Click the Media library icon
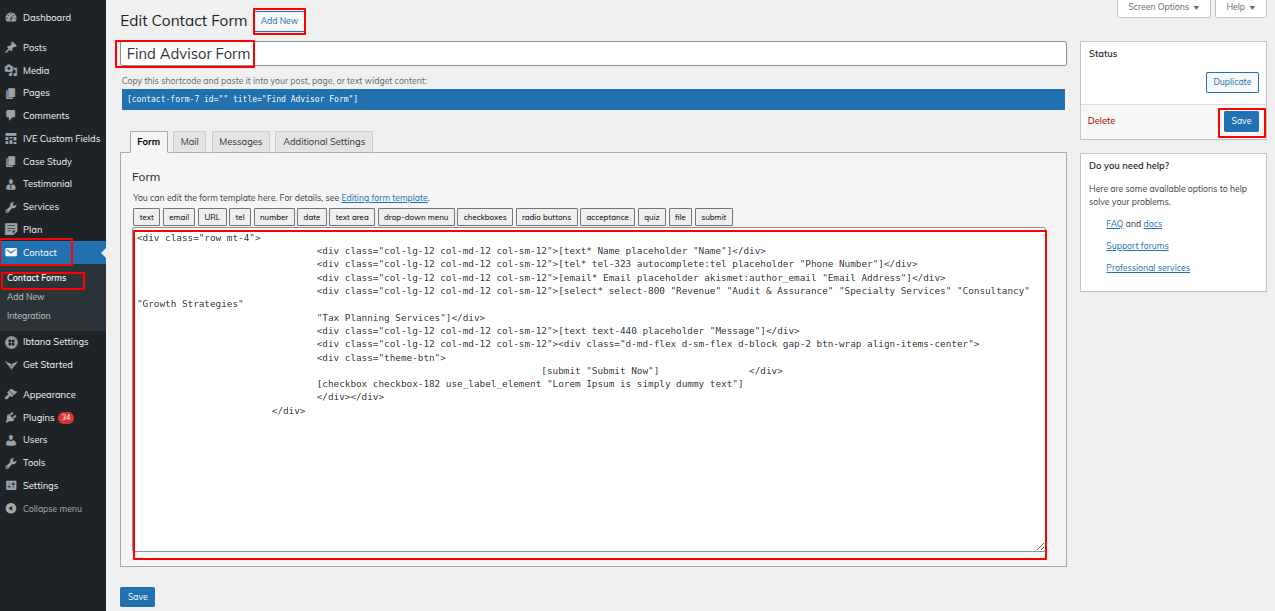1275x611 pixels. (11, 71)
